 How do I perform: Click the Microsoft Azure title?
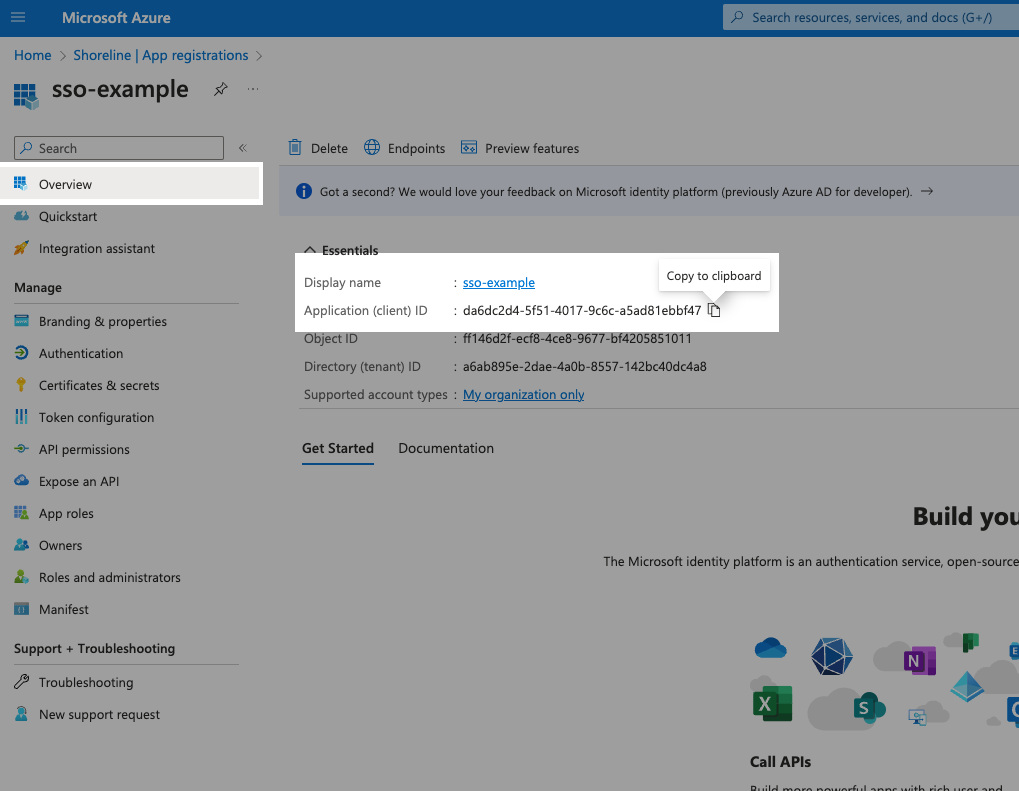[x=116, y=18]
